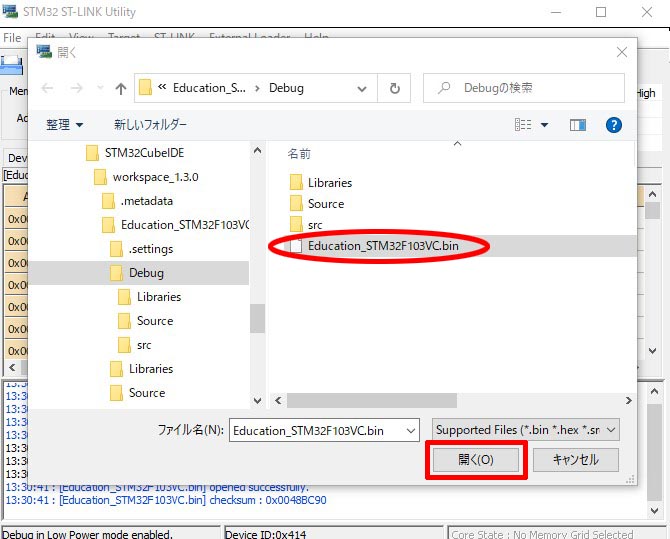The height and width of the screenshot is (539, 670).
Task: Expand the address bar path dropdown
Action: tap(362, 89)
